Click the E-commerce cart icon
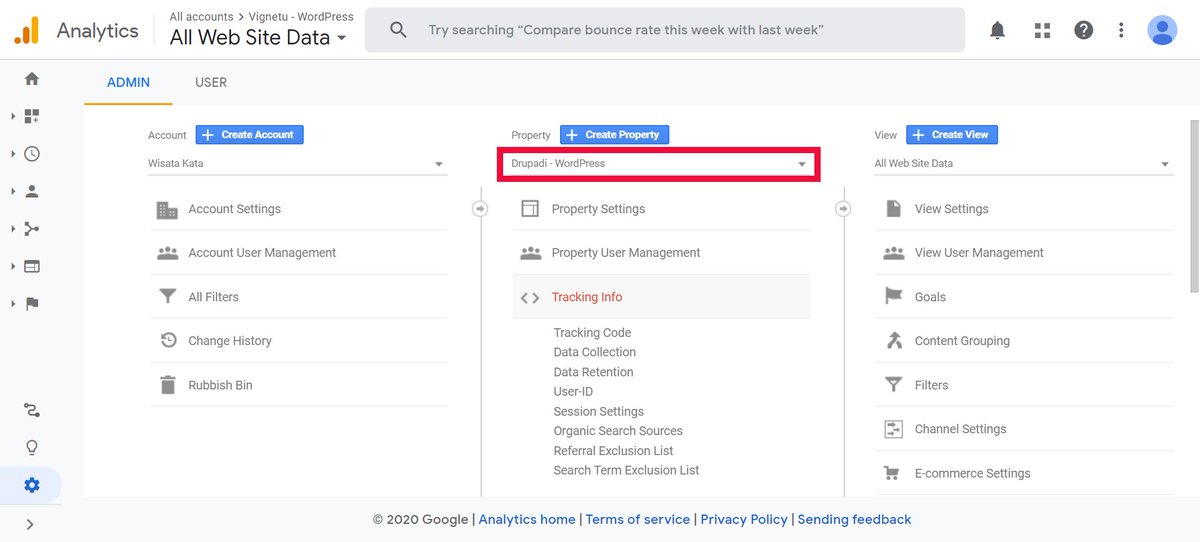 (894, 473)
